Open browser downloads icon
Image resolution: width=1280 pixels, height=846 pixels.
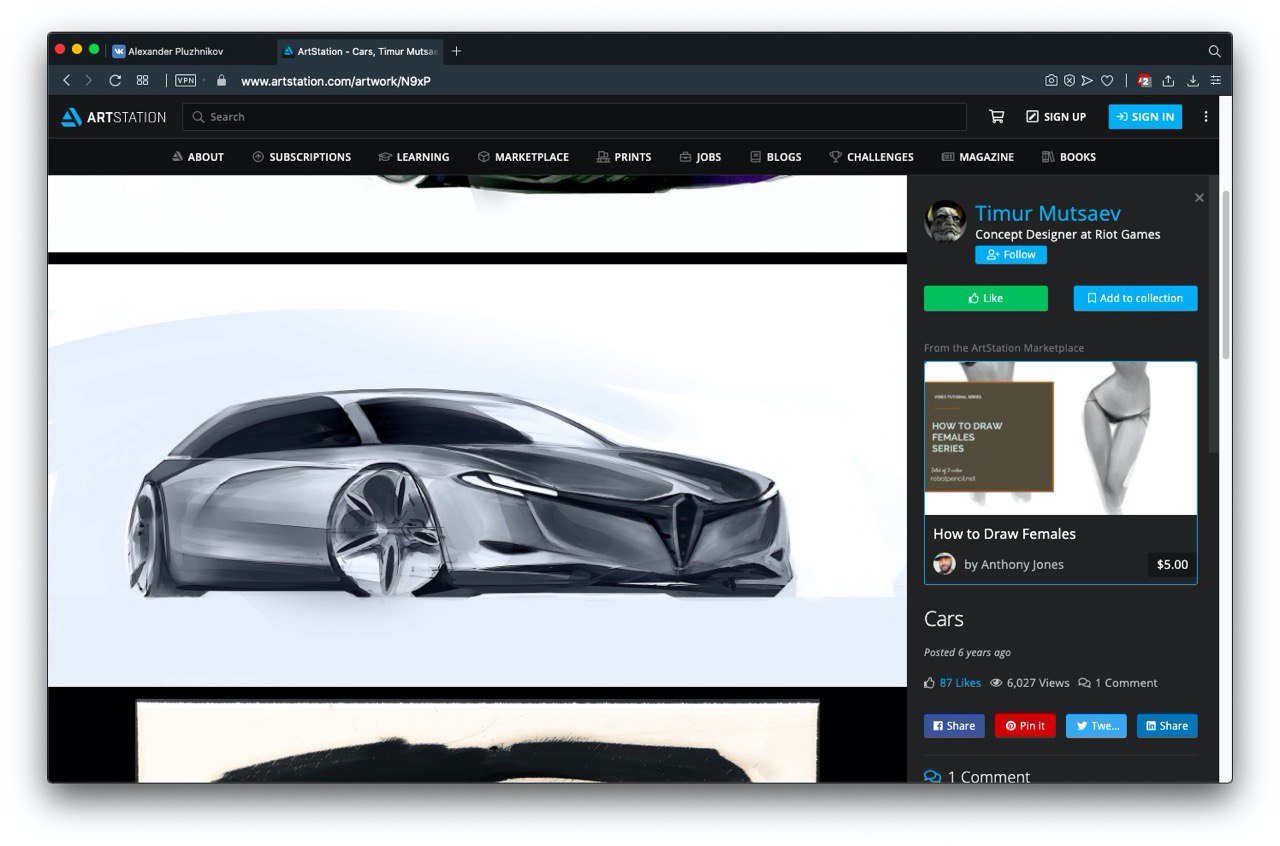point(1193,81)
